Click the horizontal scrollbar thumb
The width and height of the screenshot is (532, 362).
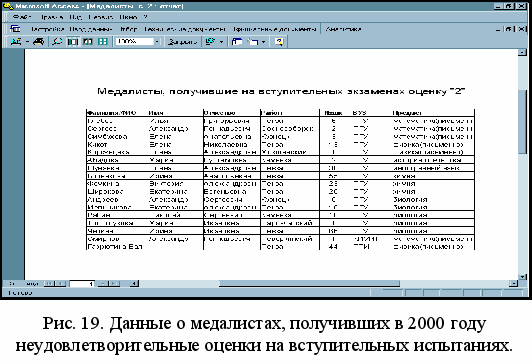[309, 284]
